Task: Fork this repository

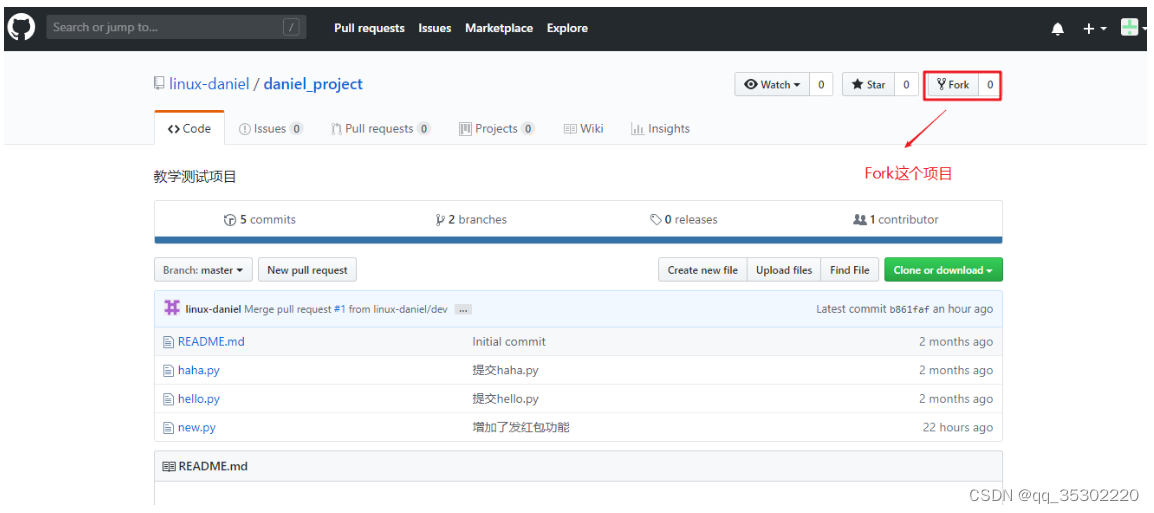Action: [x=953, y=85]
